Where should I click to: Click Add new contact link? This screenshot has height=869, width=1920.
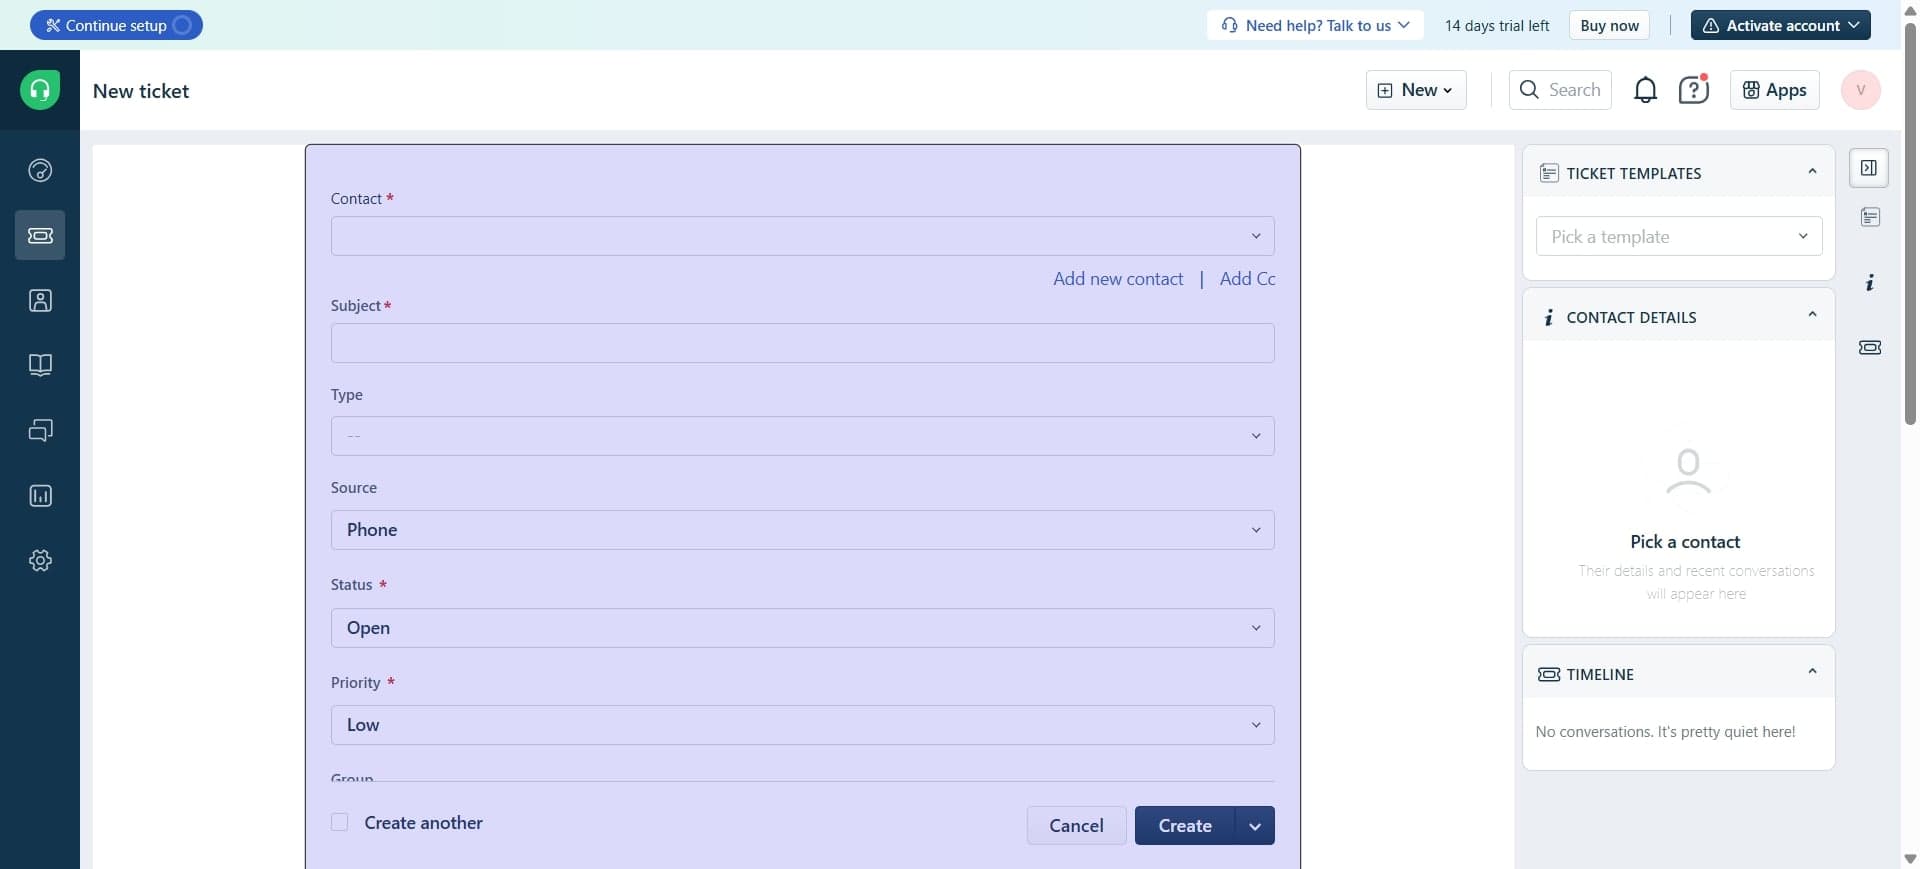(x=1118, y=279)
